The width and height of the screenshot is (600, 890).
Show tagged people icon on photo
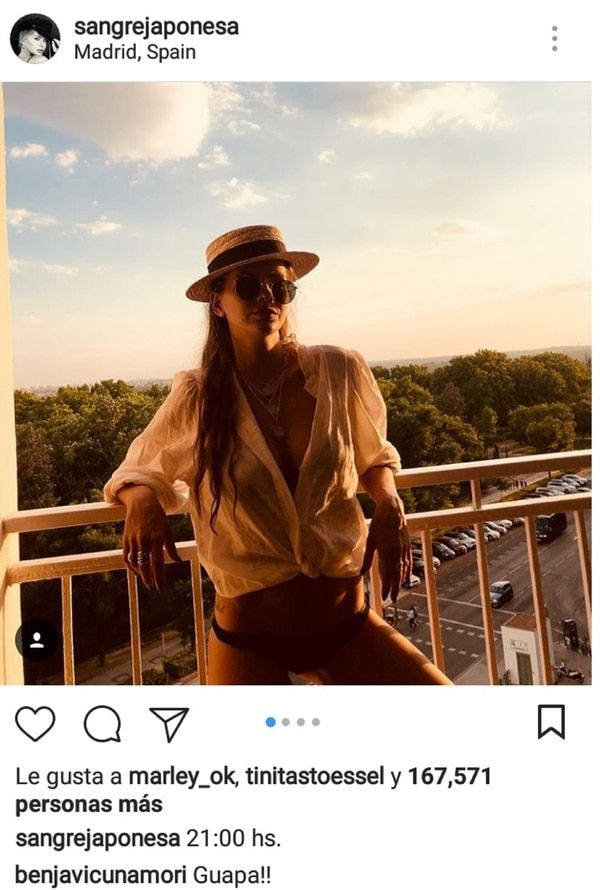pyautogui.click(x=37, y=640)
